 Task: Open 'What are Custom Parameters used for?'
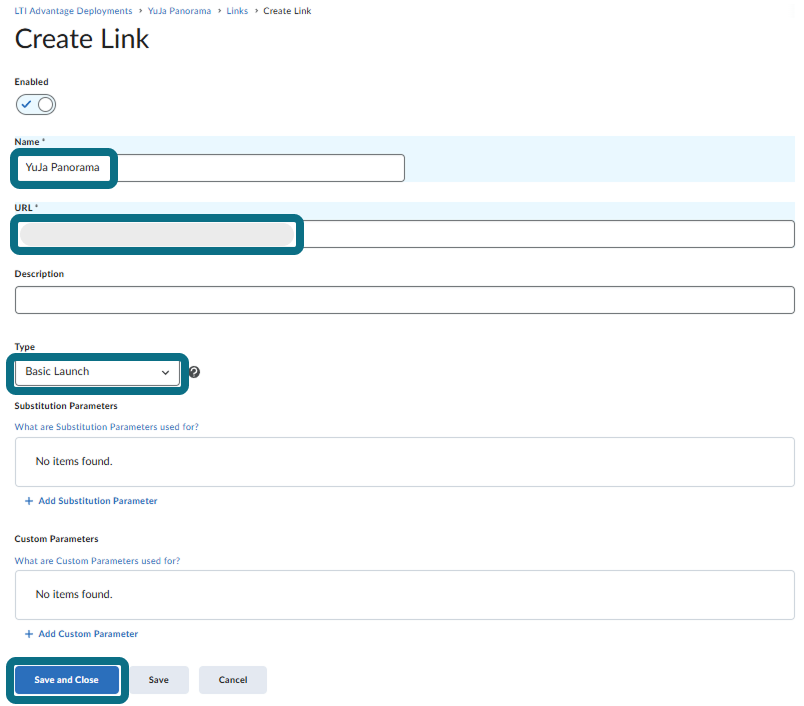pos(97,560)
